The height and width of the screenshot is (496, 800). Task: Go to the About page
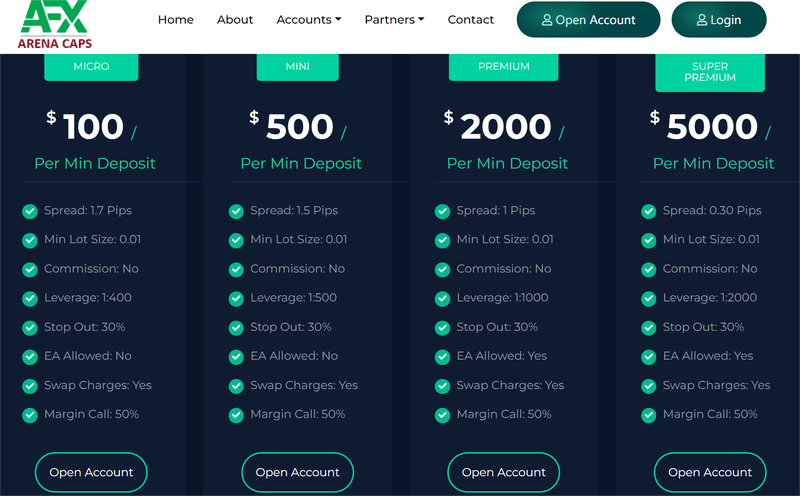click(235, 19)
